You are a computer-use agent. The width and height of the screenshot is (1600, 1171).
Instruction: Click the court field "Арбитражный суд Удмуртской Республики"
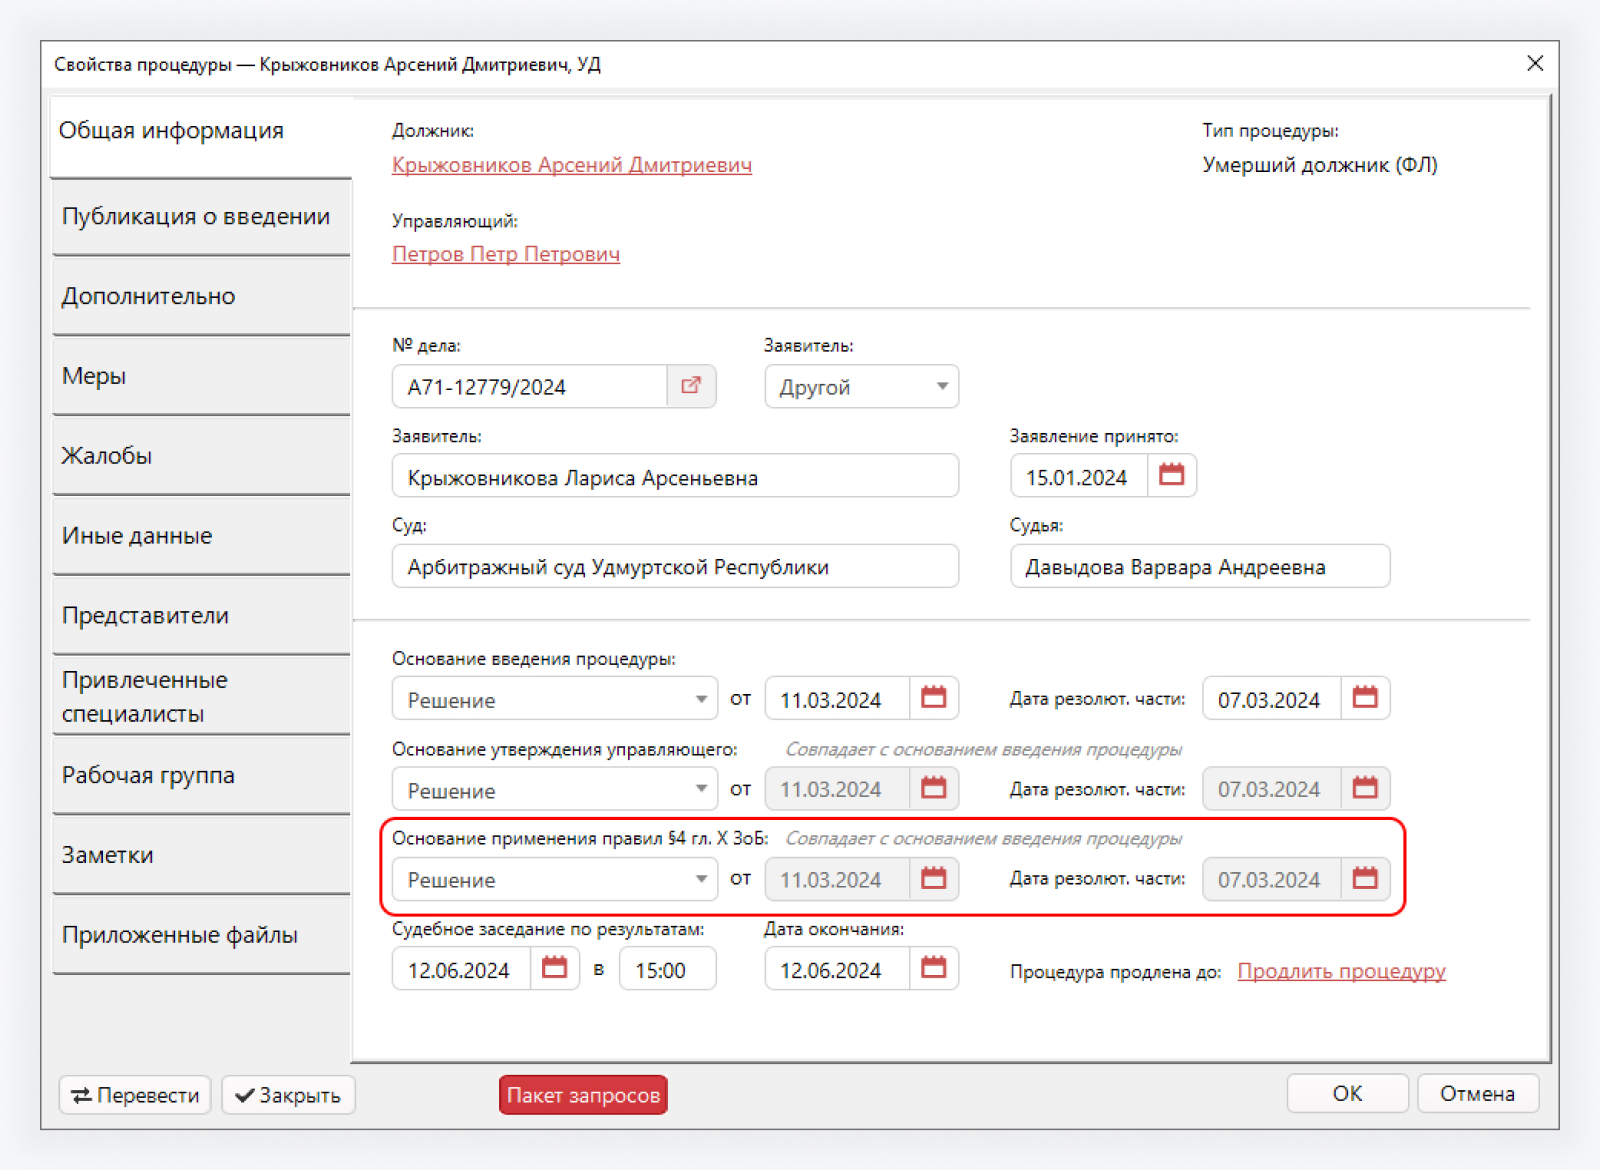pos(675,567)
